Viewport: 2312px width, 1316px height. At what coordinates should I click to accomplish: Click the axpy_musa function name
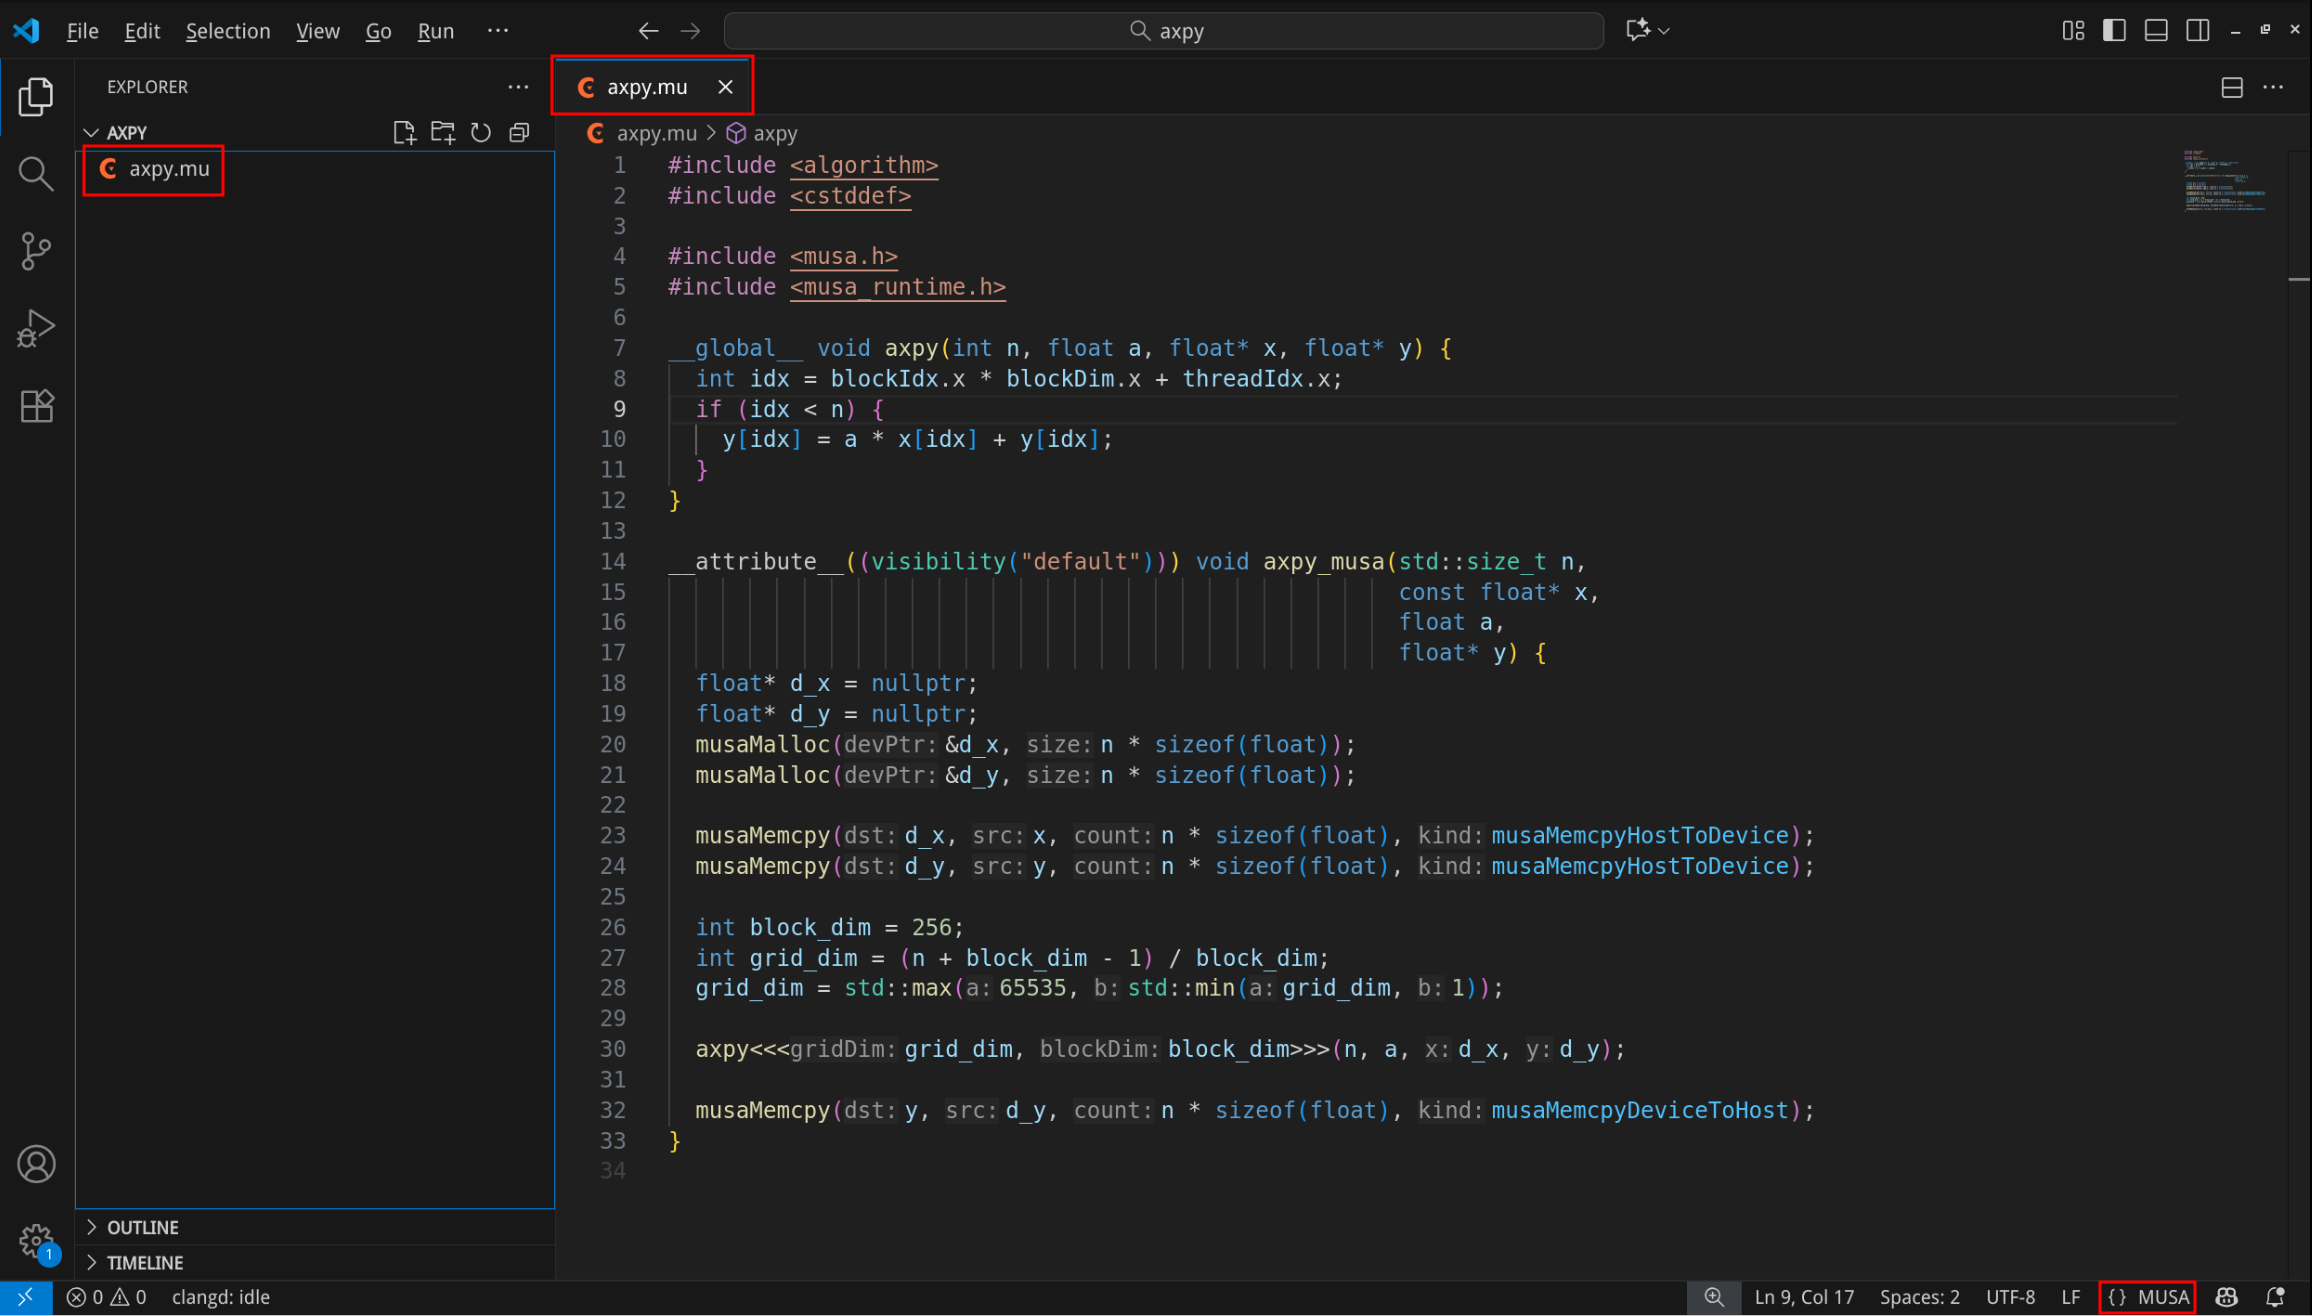click(x=1323, y=562)
